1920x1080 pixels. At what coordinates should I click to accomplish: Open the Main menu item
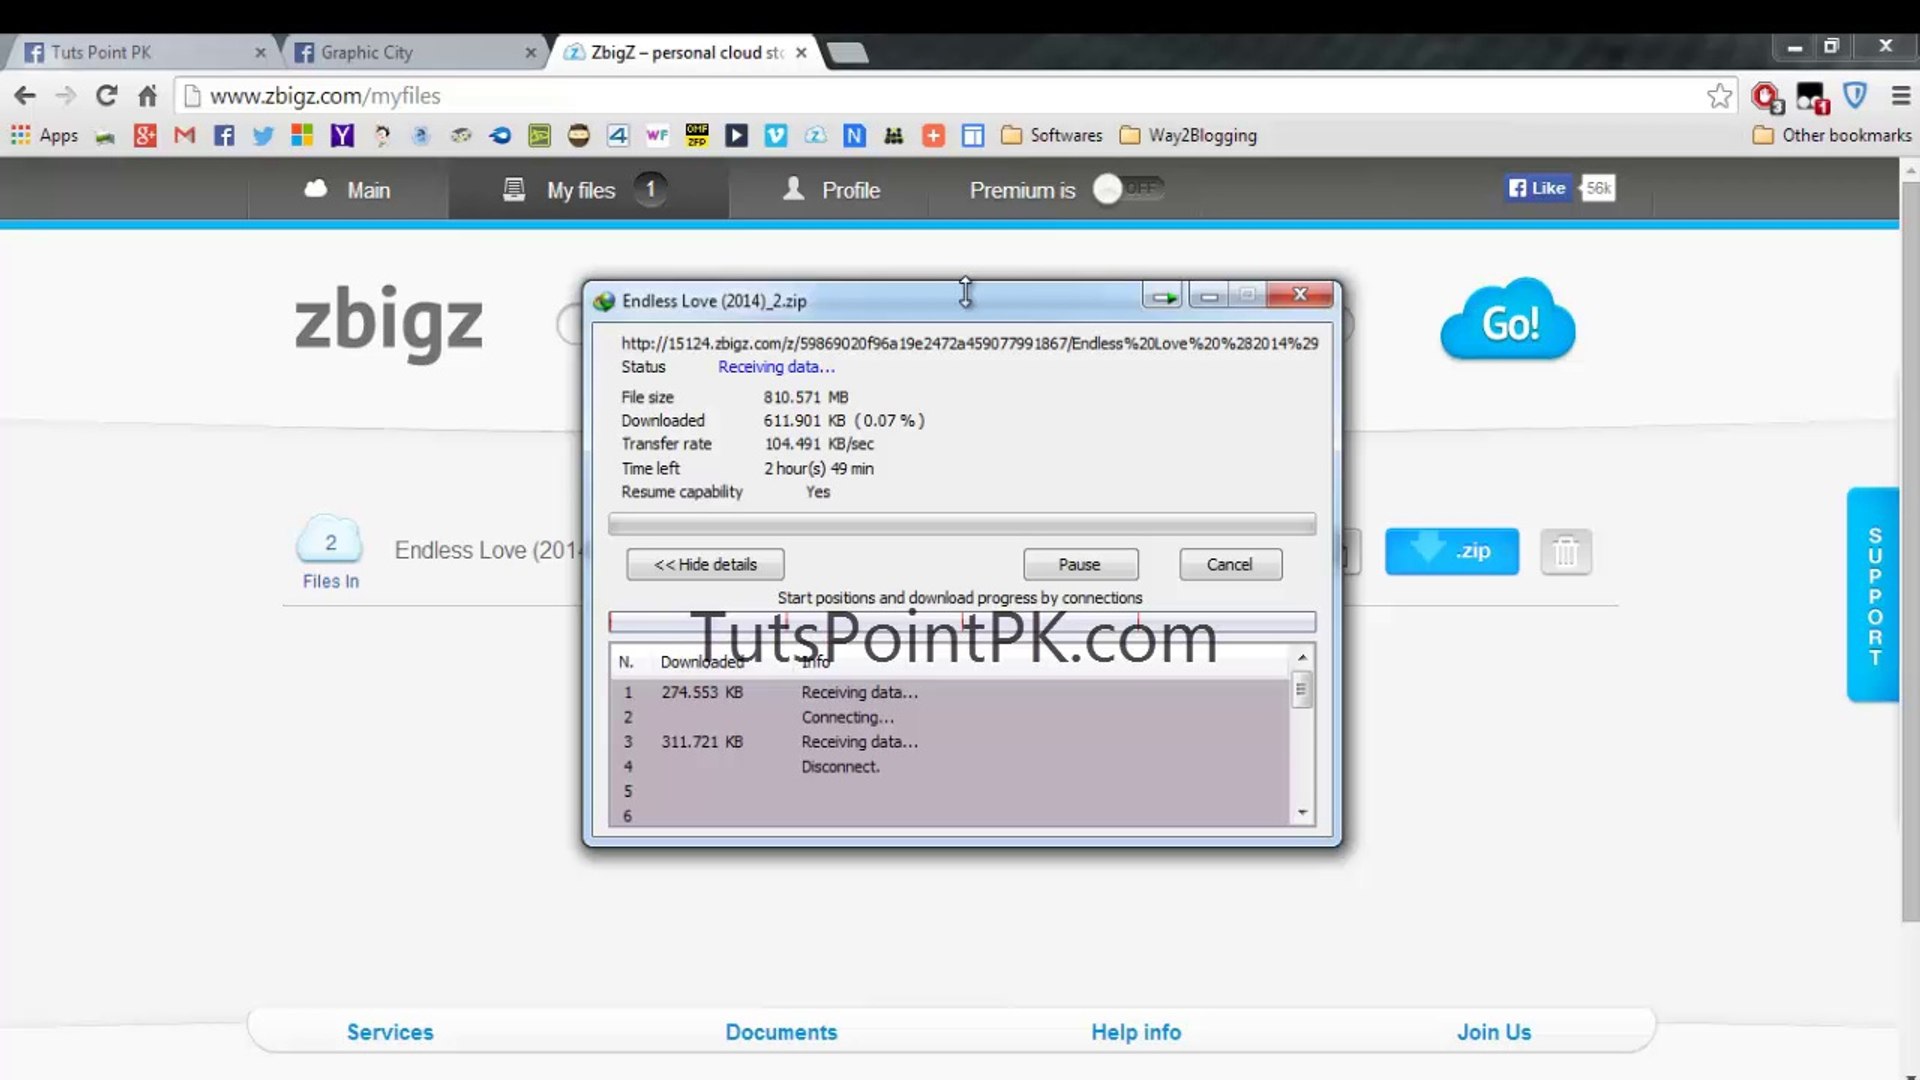tap(348, 190)
